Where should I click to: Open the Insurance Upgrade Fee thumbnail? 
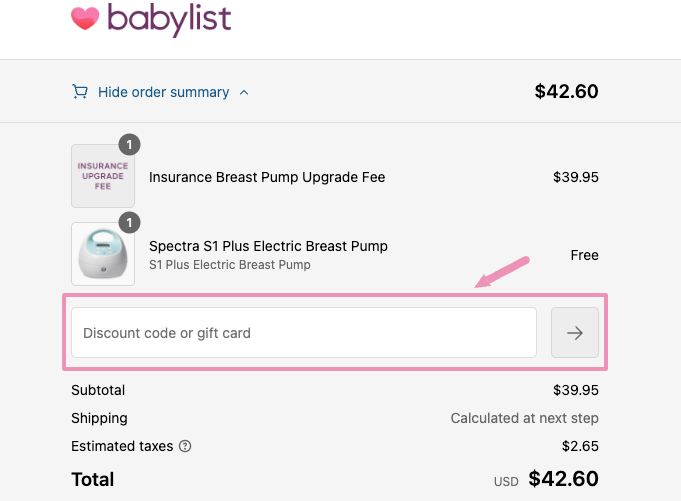[x=103, y=176]
